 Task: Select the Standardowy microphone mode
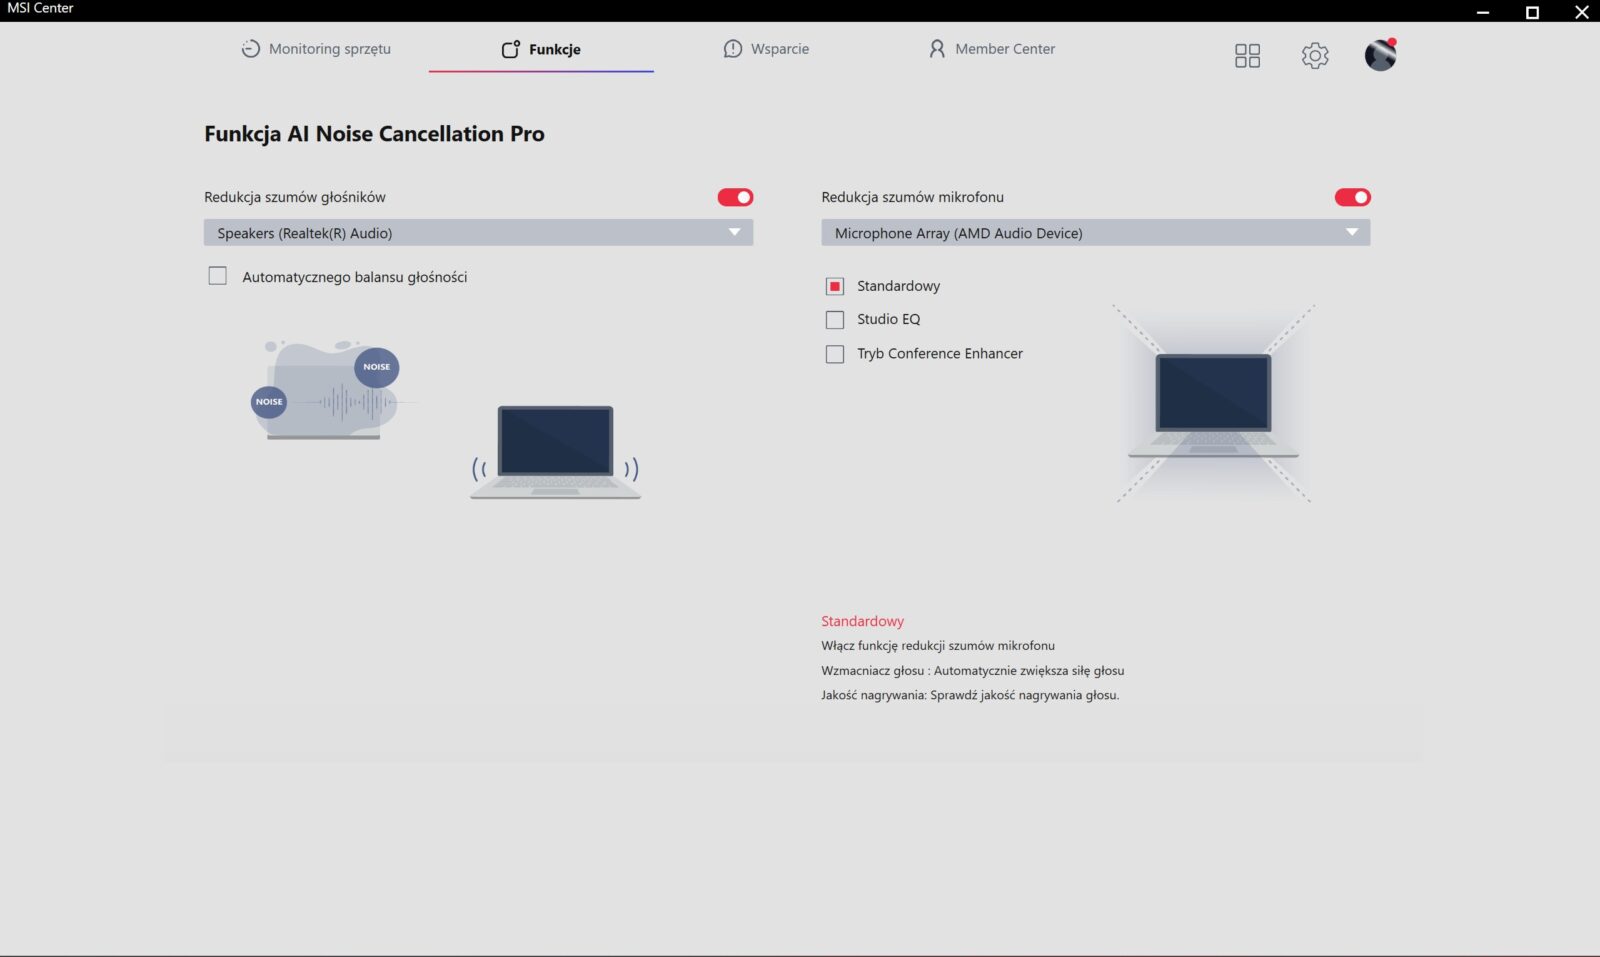point(835,286)
